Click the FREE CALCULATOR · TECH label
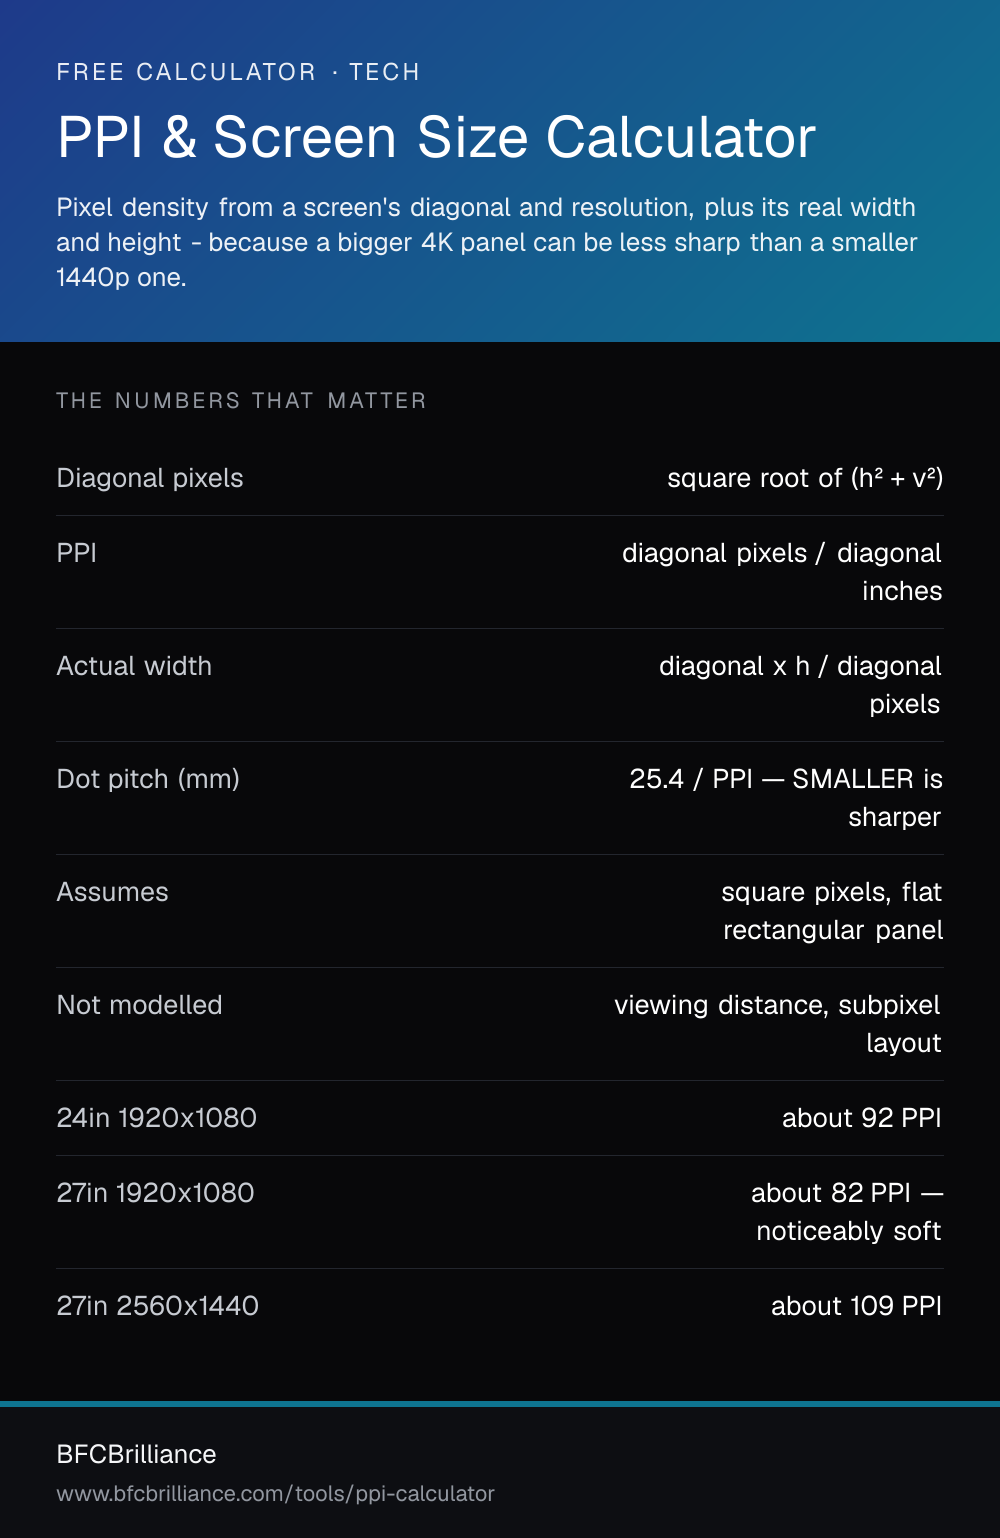The width and height of the screenshot is (1000, 1538). click(x=238, y=72)
